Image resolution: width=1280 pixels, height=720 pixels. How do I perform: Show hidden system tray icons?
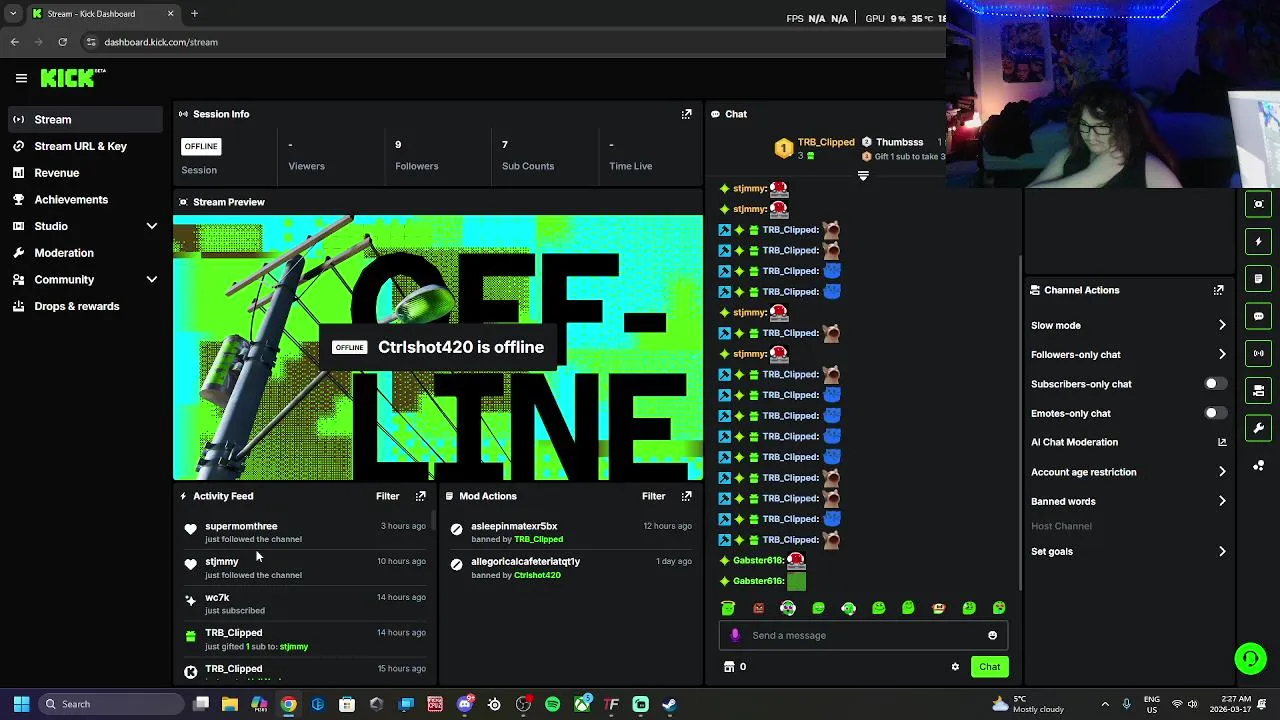coord(1105,704)
